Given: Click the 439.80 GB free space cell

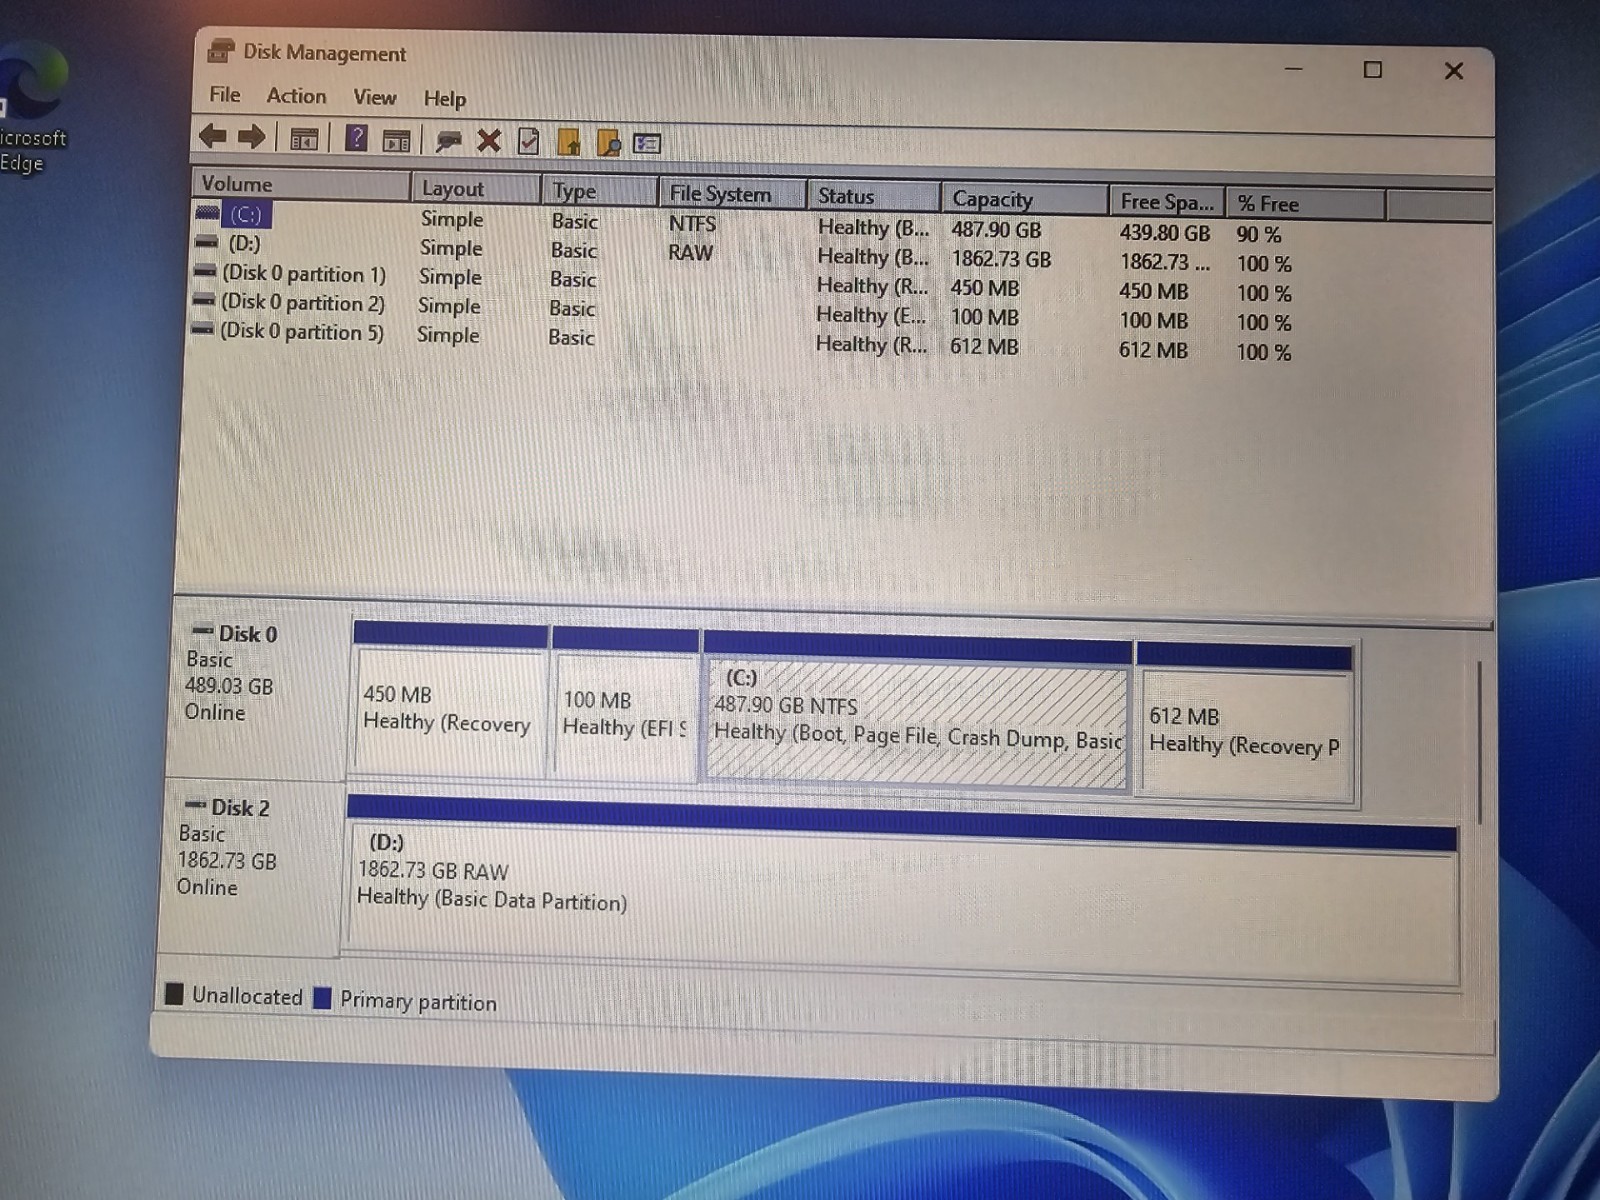Looking at the screenshot, I should 1164,233.
